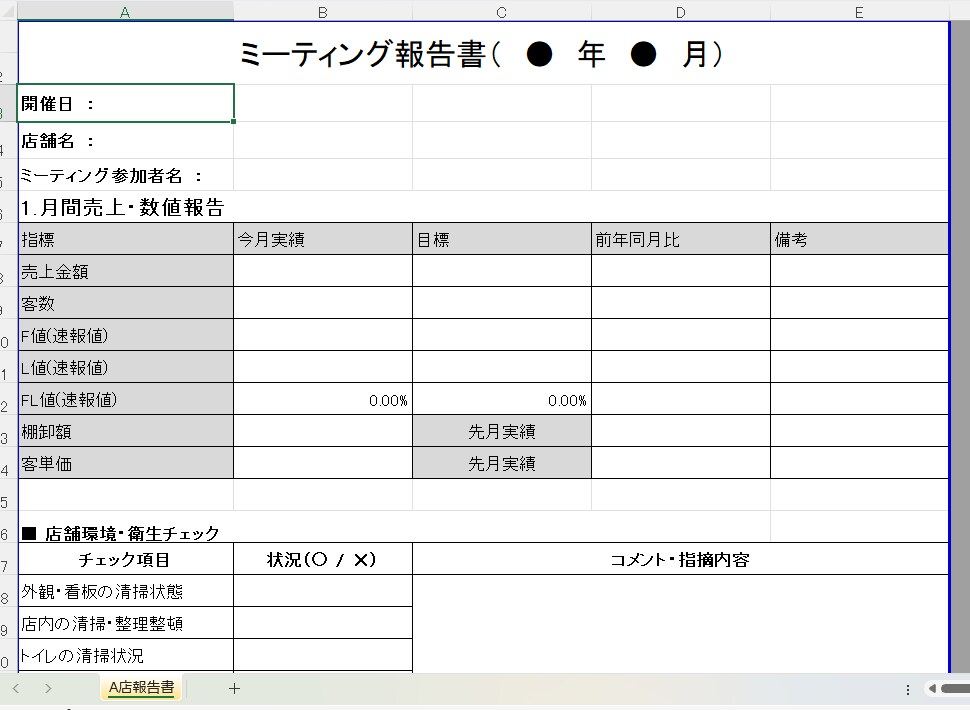This screenshot has height=710, width=970.
Task: Click the large comment area under コメント・指摘内容
Action: 680,623
